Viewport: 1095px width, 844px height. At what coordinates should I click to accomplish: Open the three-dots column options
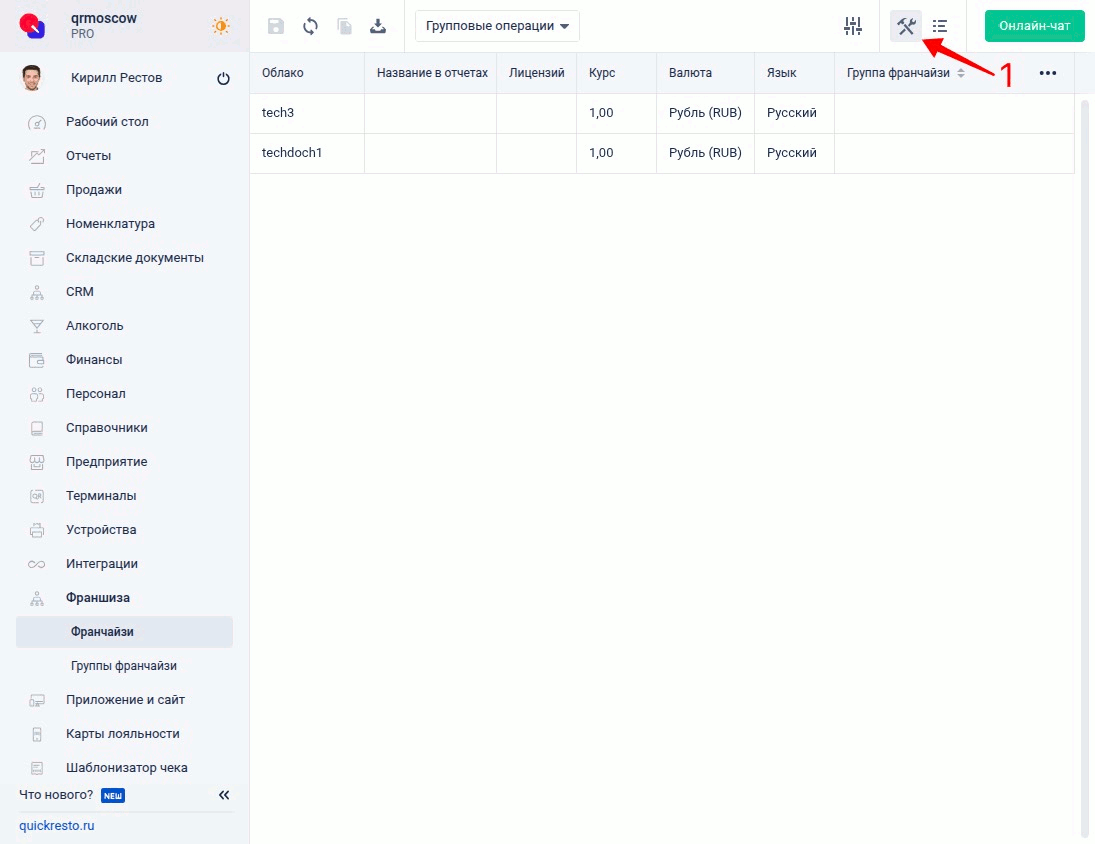[1048, 73]
